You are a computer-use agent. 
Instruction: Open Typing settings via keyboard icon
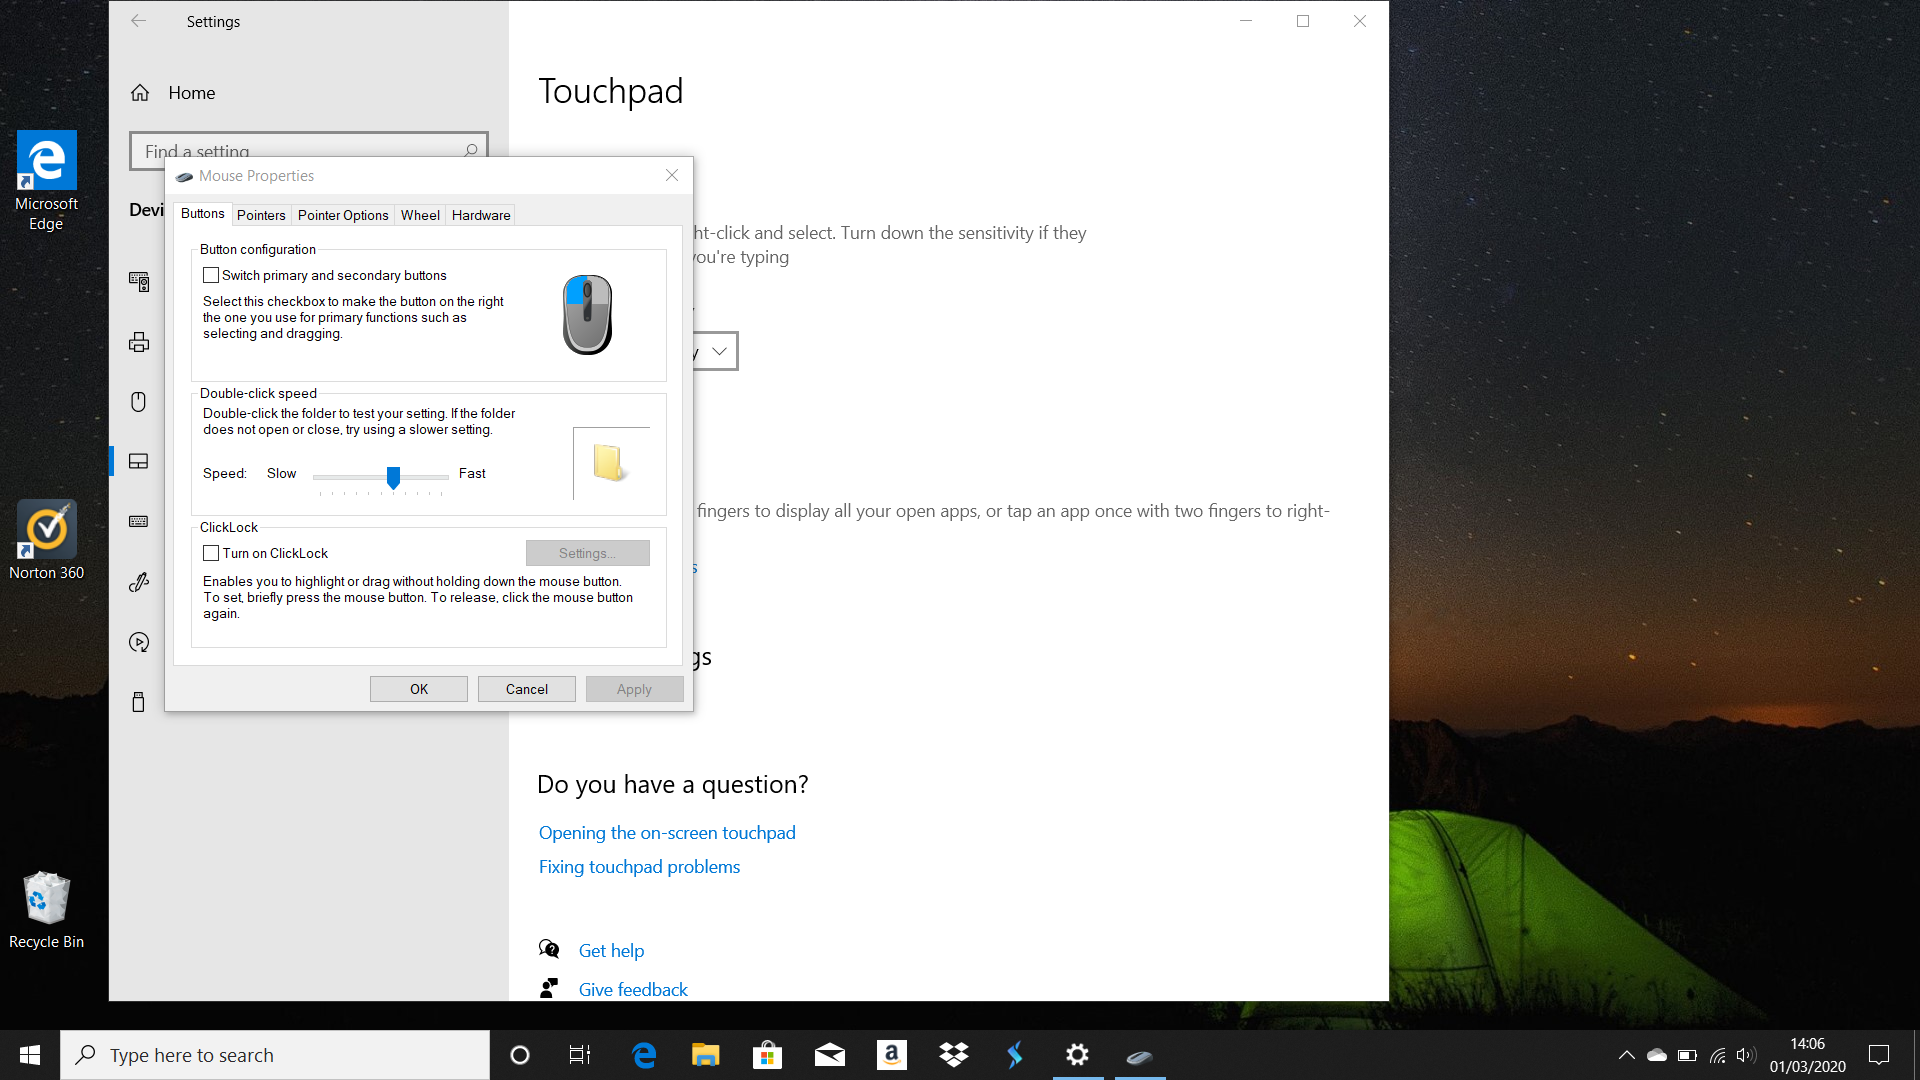tap(138, 521)
